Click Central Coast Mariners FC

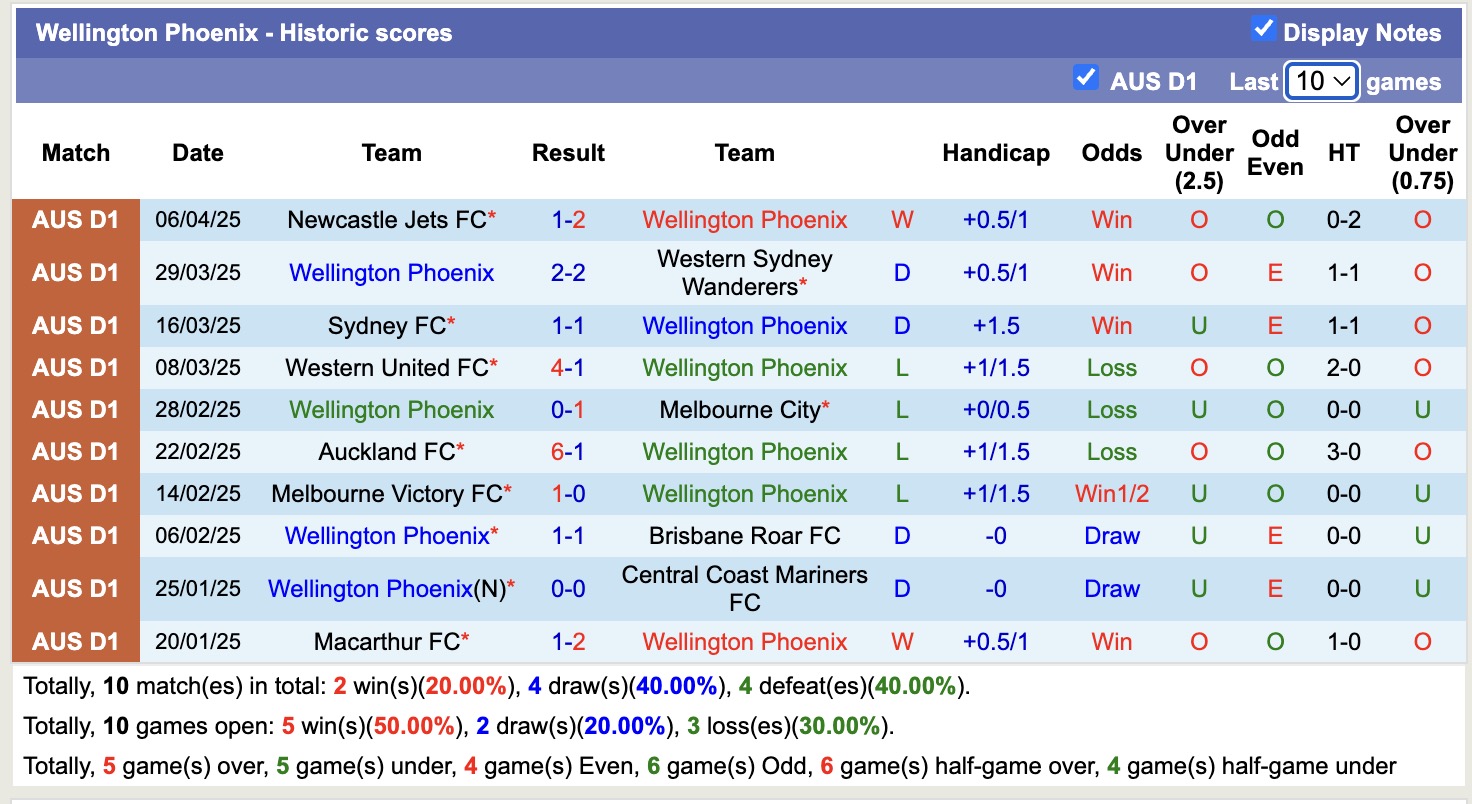pyautogui.click(x=744, y=589)
